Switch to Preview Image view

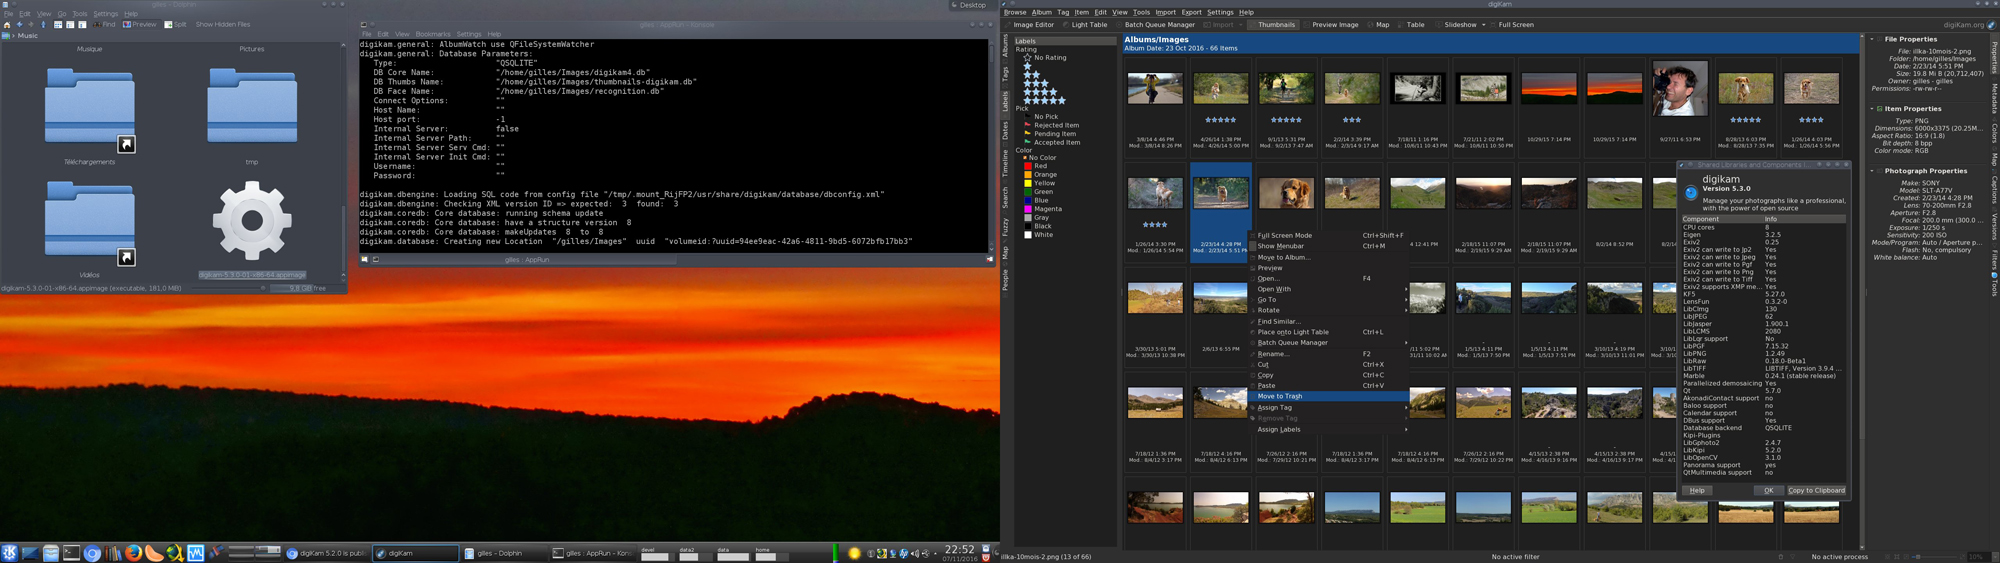click(1331, 25)
